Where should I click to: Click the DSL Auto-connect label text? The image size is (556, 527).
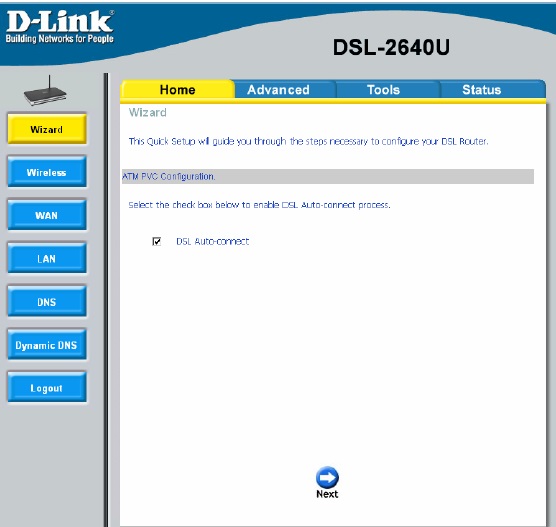(x=212, y=242)
